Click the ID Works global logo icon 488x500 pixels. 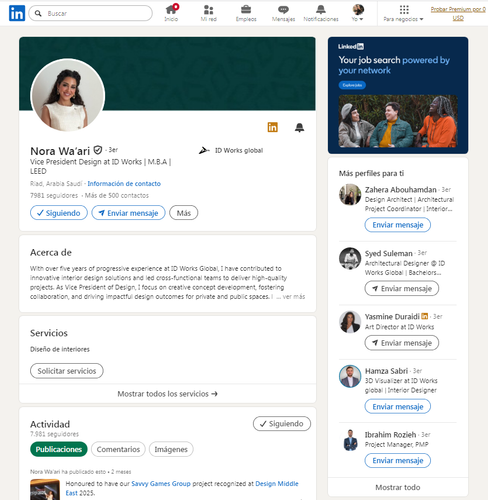coord(204,151)
